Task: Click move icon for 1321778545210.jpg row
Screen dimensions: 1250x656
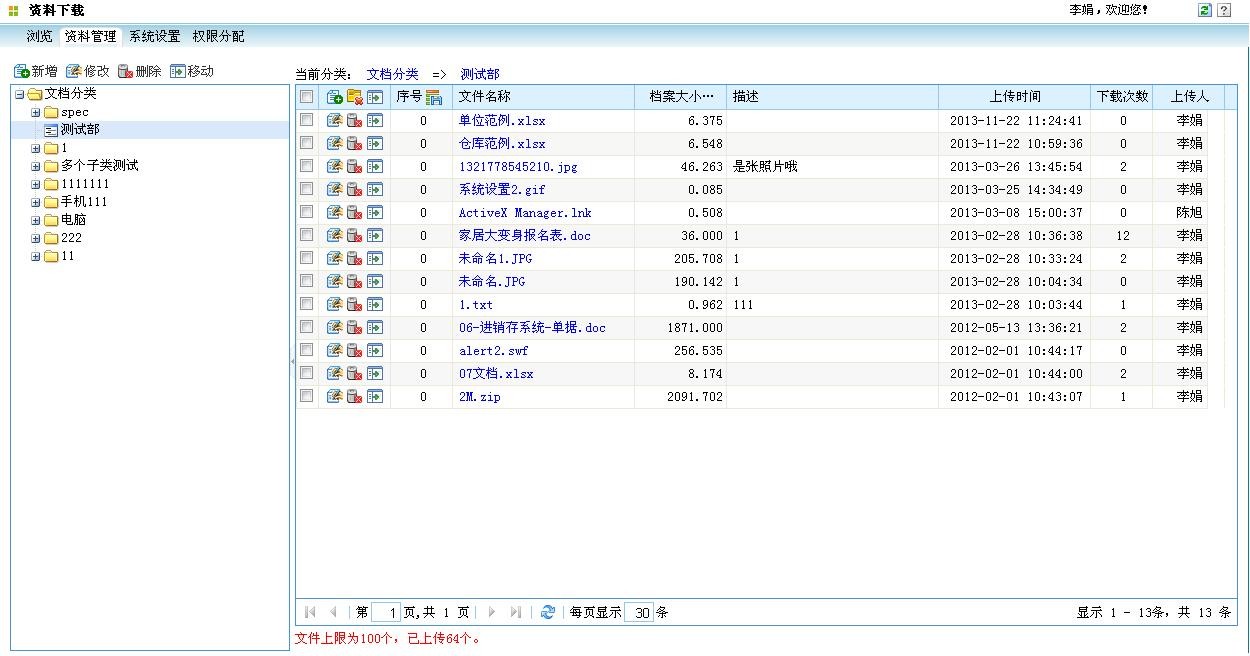Action: point(375,166)
